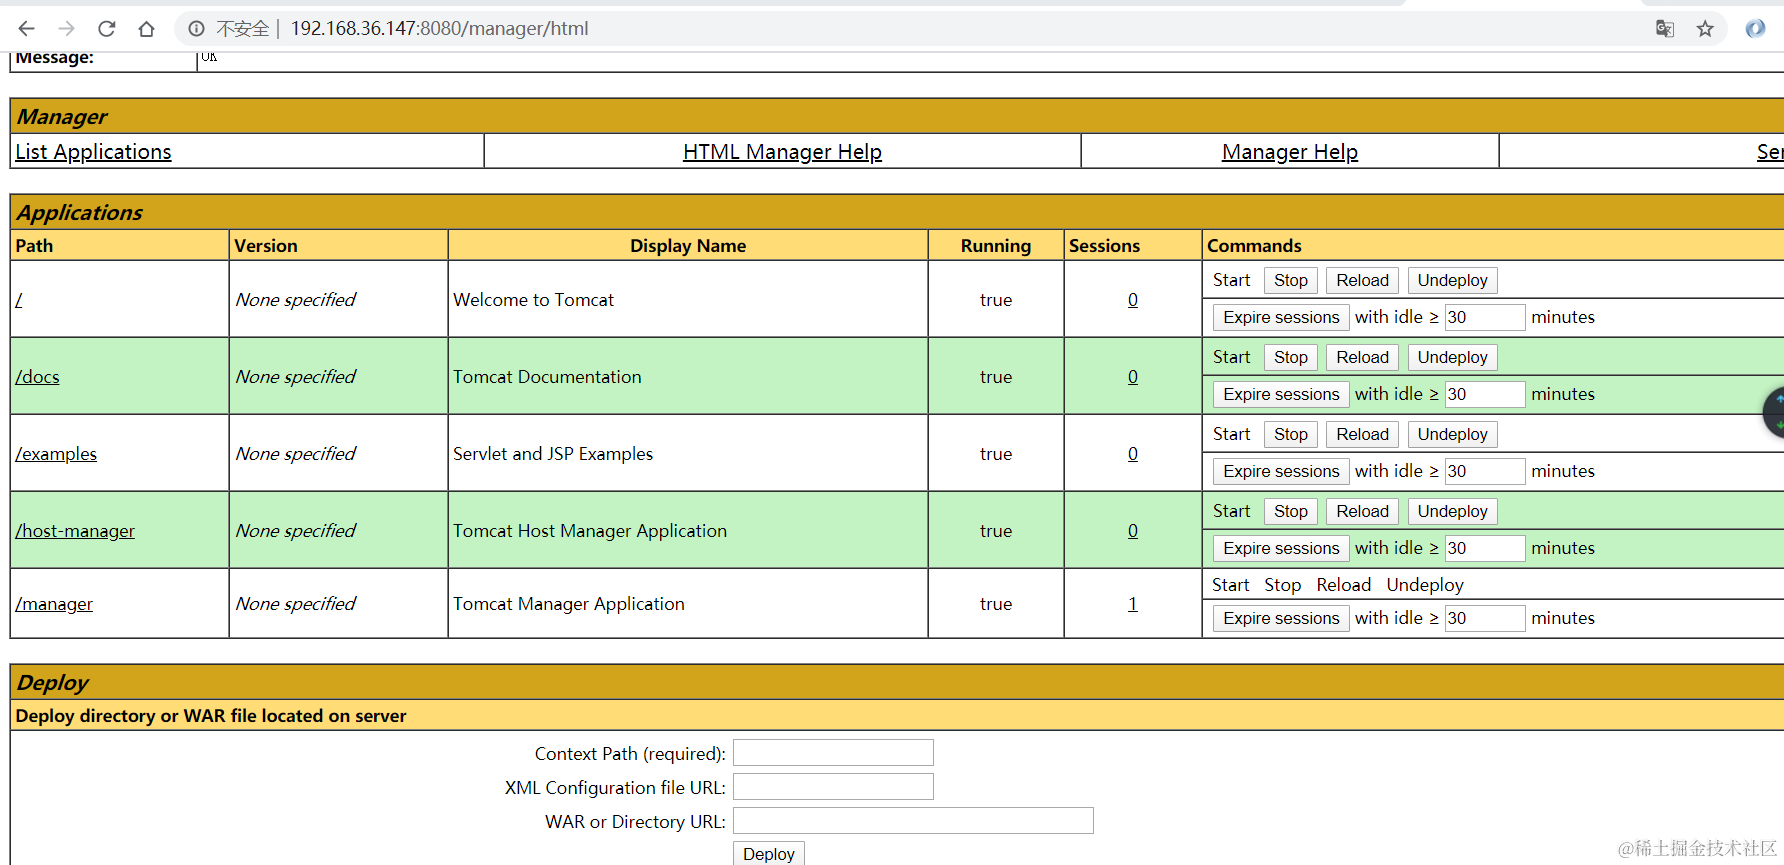
Task: Open the browser home page icon
Action: tap(146, 28)
